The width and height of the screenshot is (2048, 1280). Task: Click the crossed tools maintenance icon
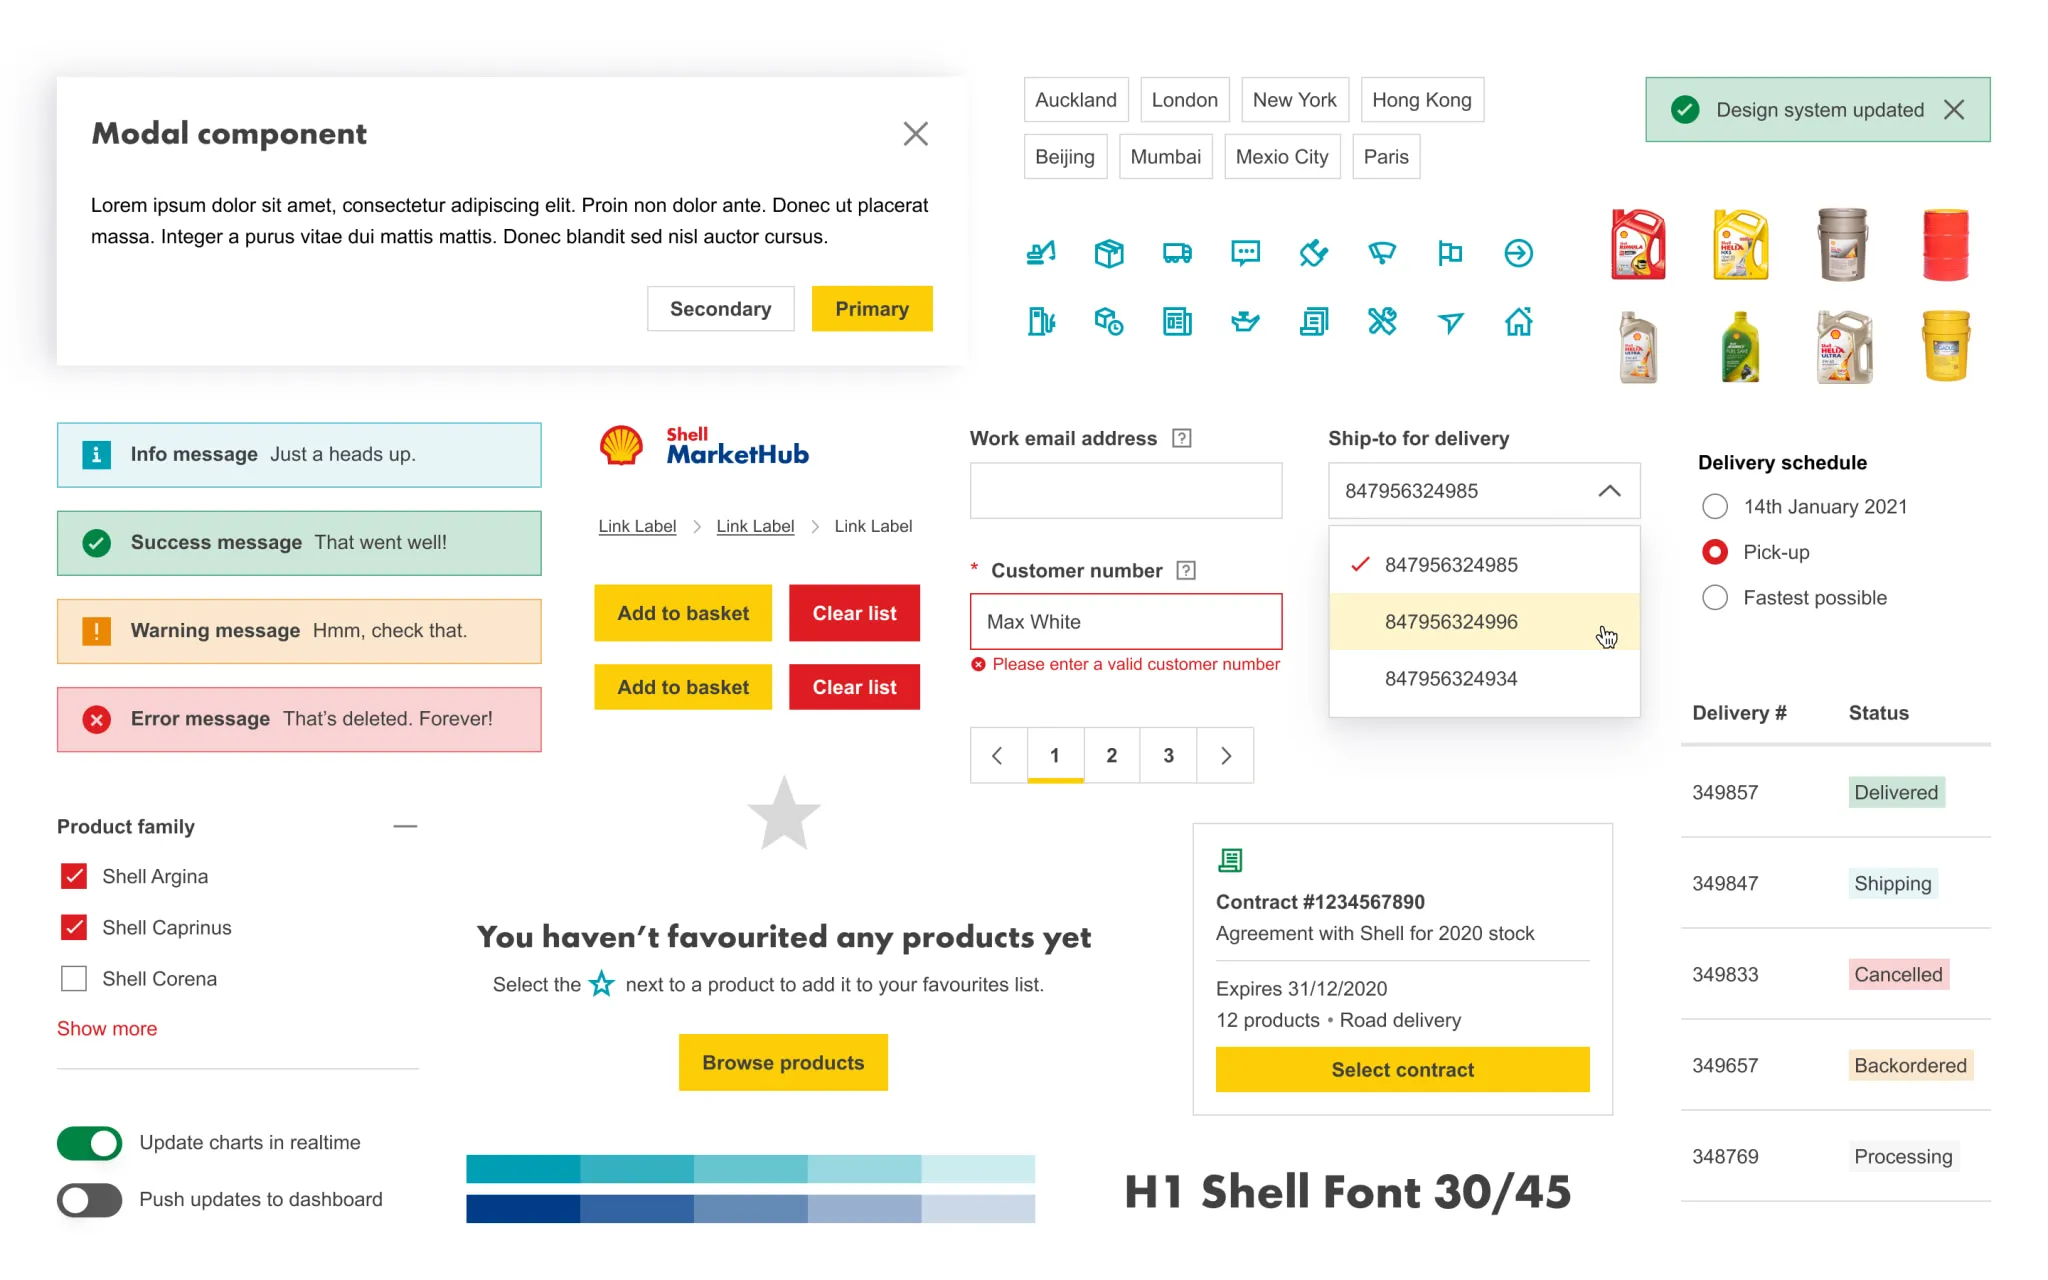[1382, 321]
